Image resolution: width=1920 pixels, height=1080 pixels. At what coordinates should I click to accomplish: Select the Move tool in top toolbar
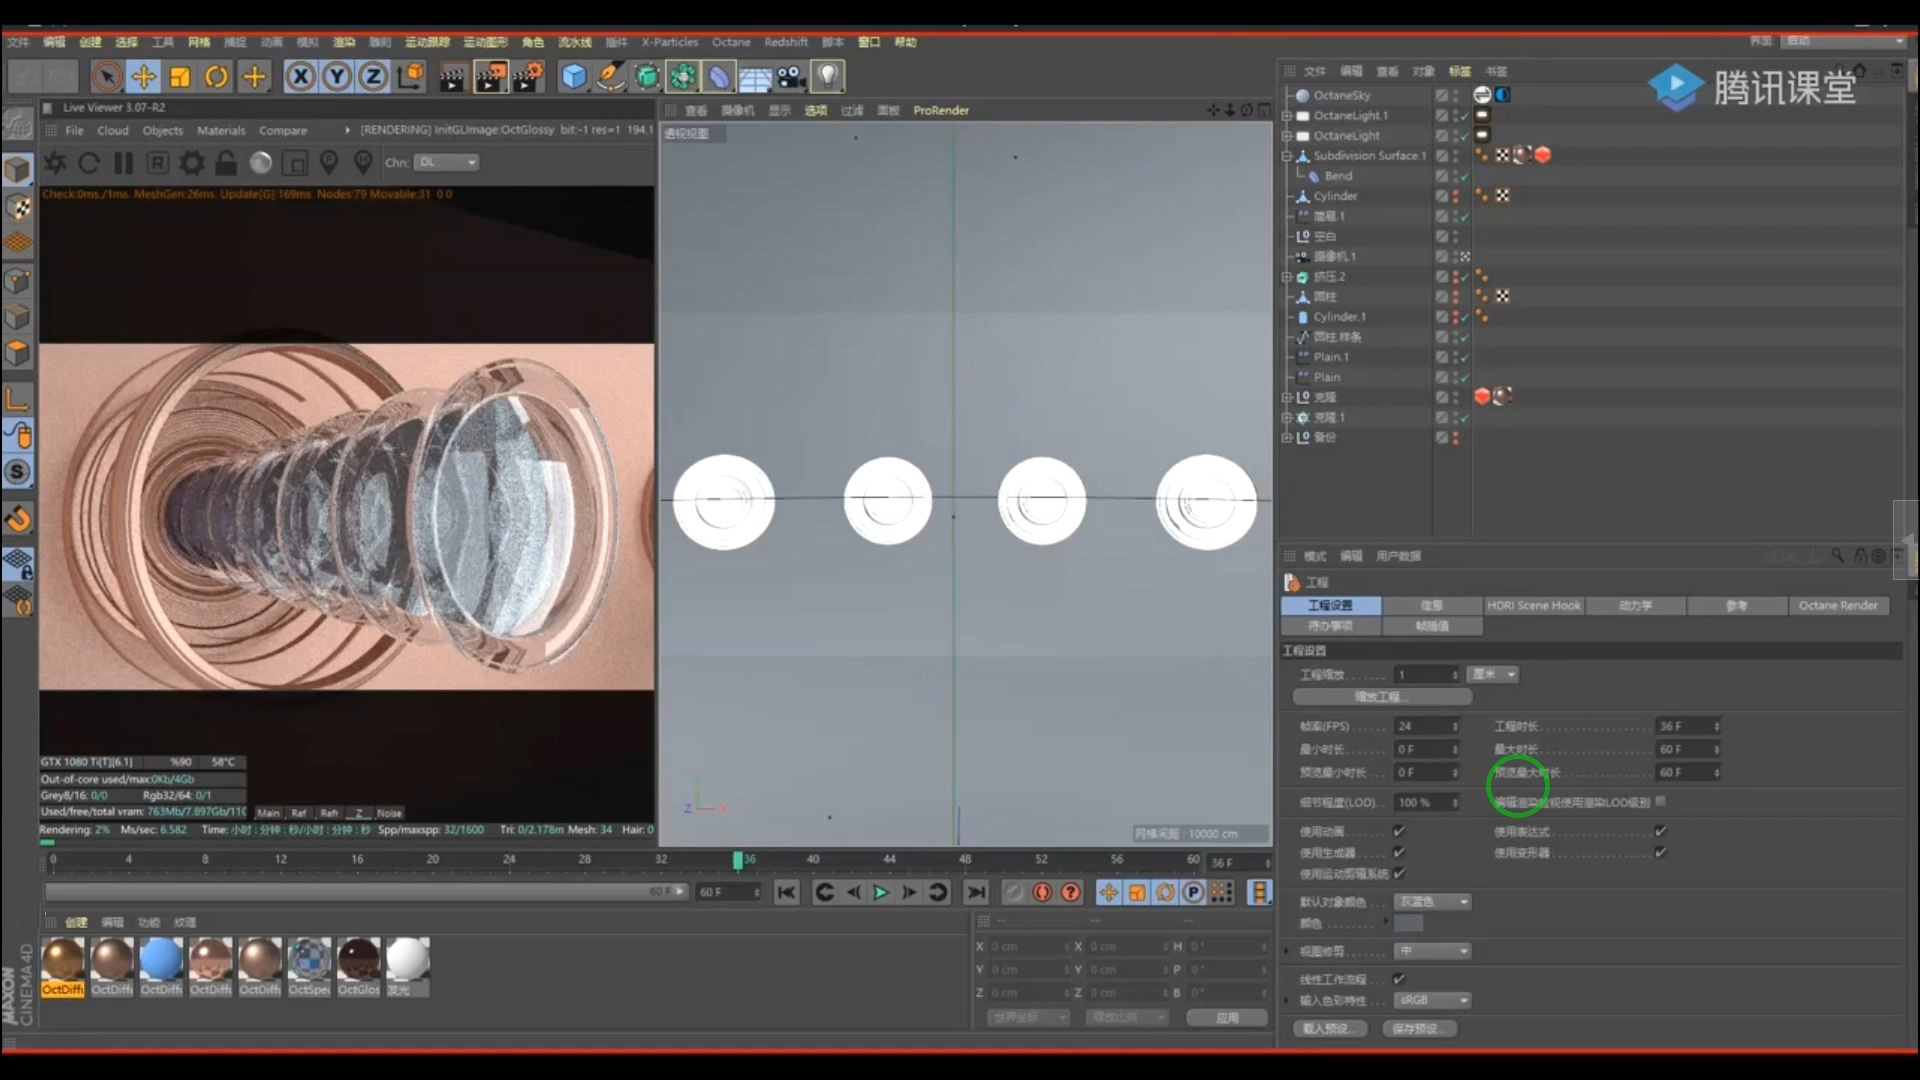point(144,77)
